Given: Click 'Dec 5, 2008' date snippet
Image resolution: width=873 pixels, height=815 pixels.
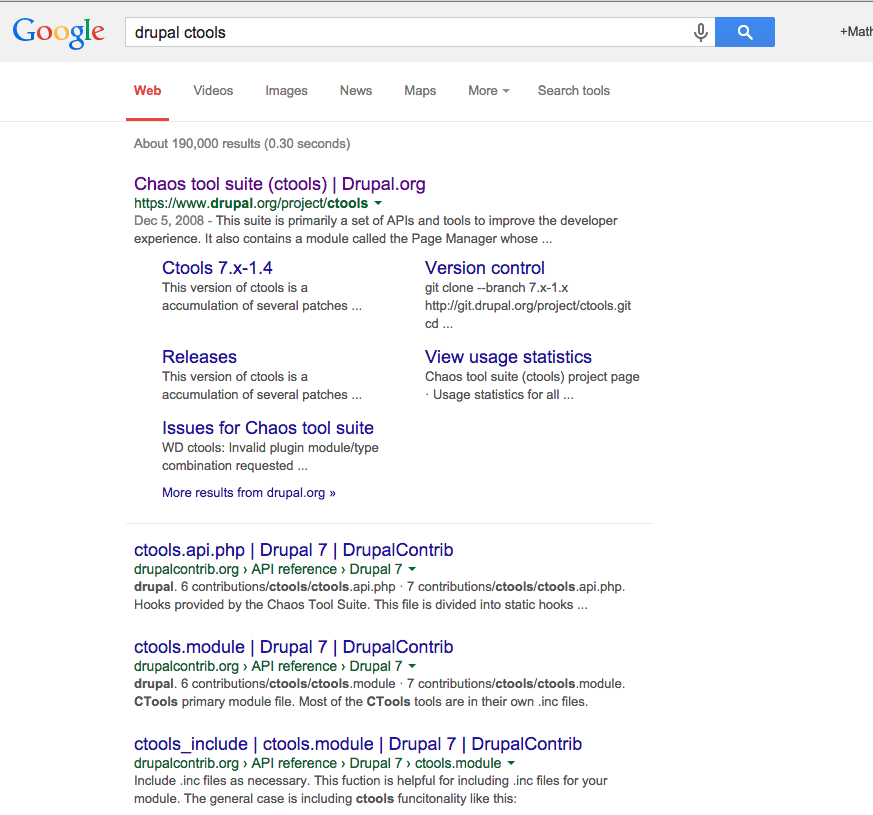Looking at the screenshot, I should click(169, 220).
